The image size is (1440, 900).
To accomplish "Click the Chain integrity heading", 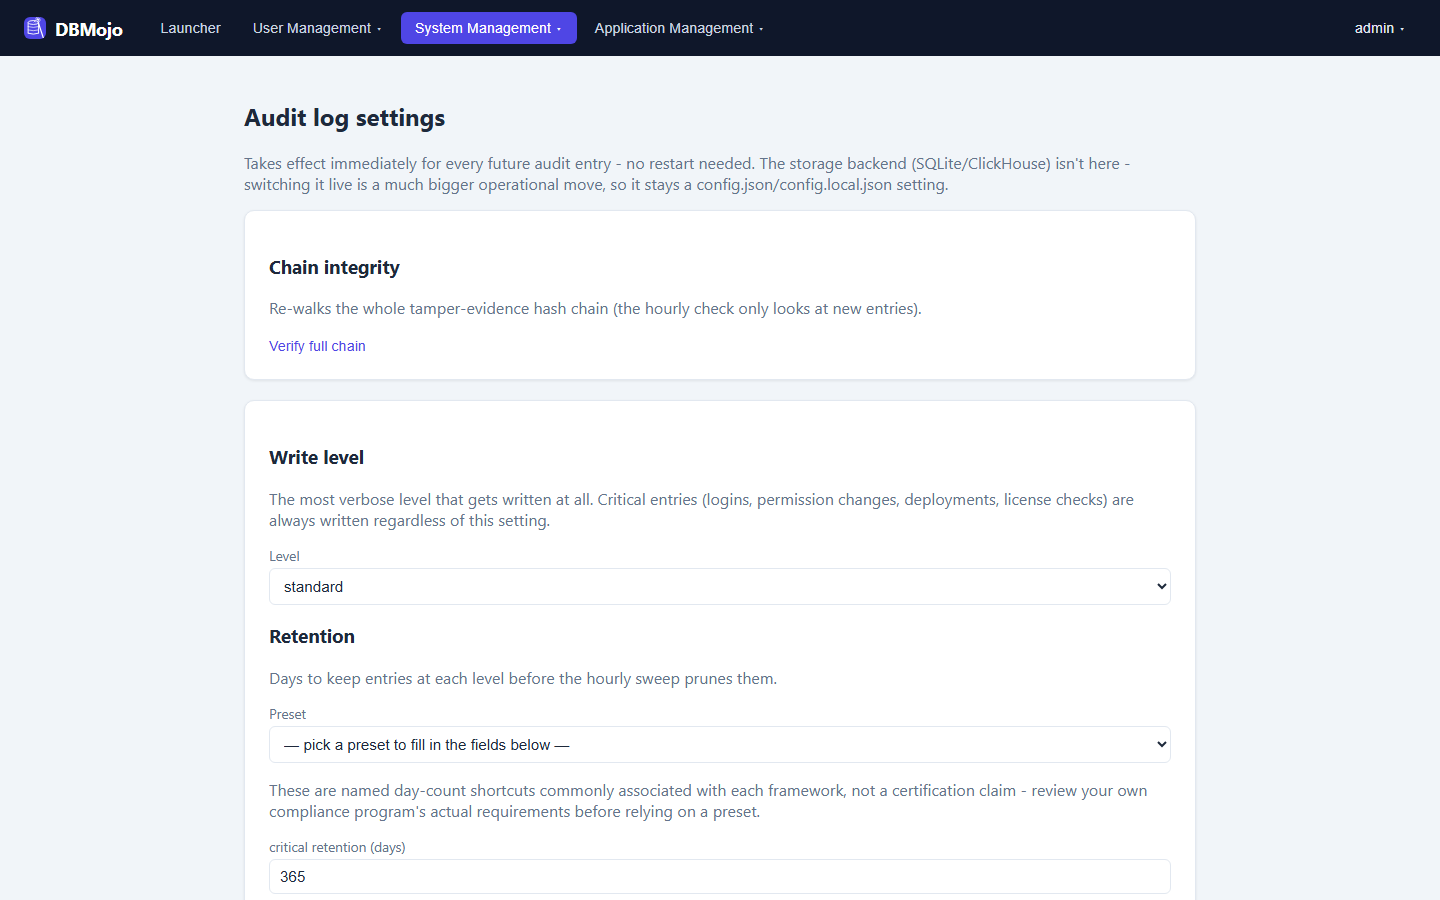I will (x=334, y=267).
